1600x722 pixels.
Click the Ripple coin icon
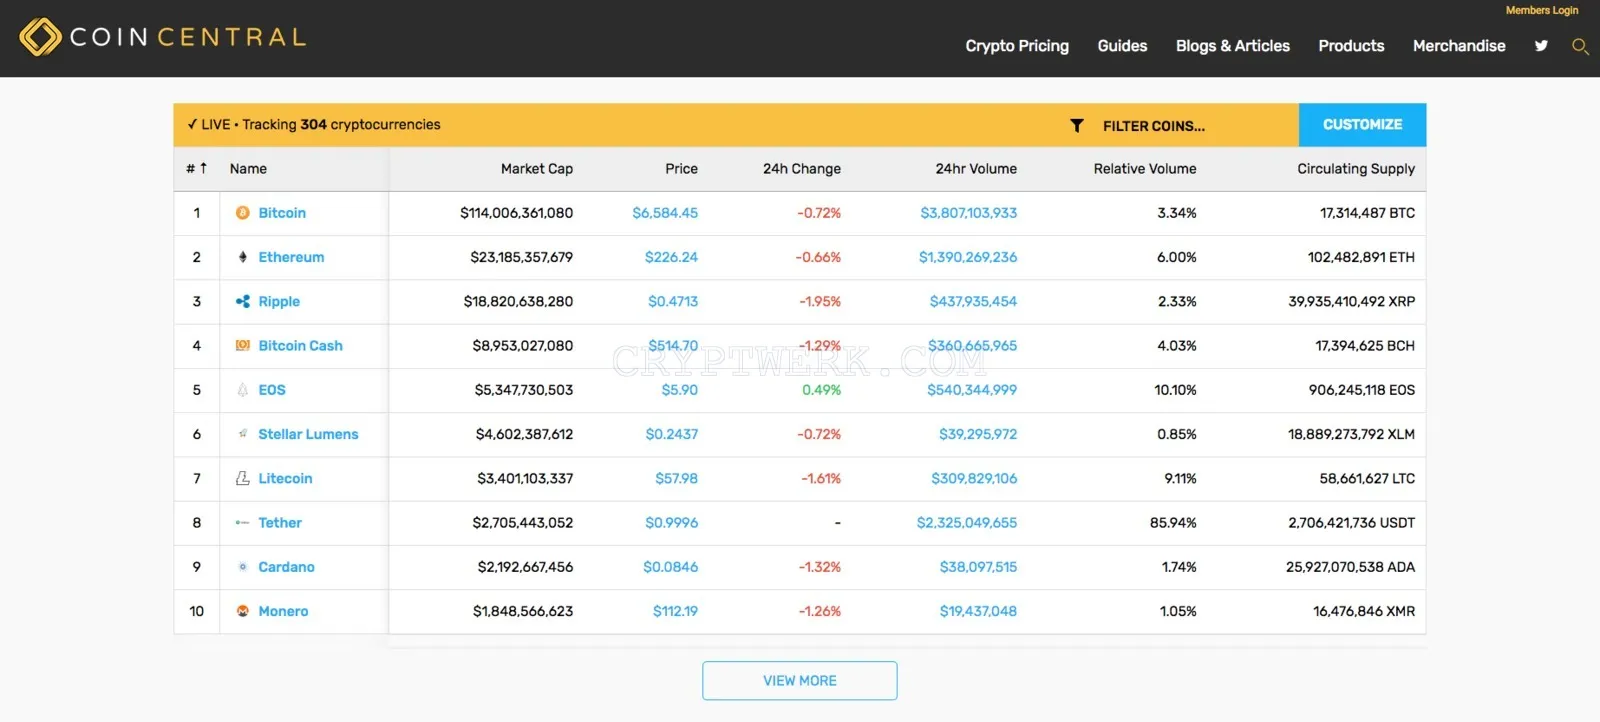click(242, 301)
